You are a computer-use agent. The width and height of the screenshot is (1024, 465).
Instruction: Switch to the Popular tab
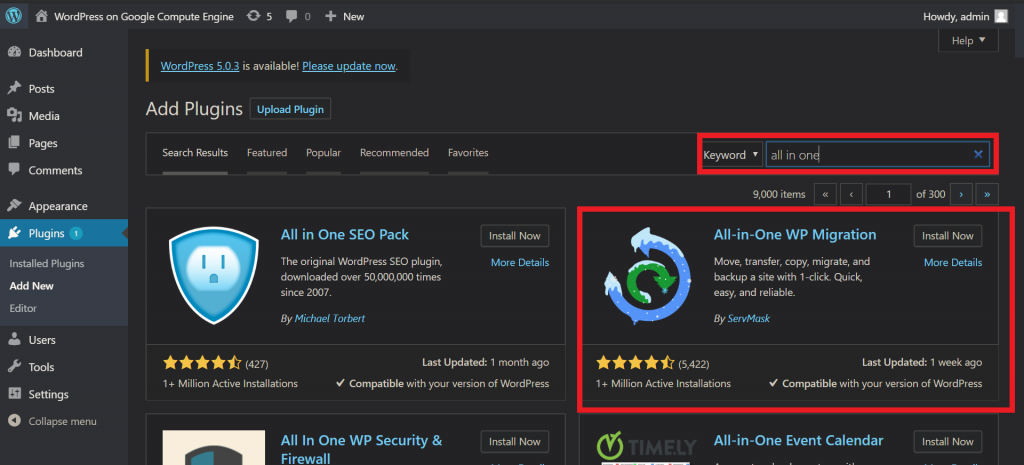(x=323, y=153)
